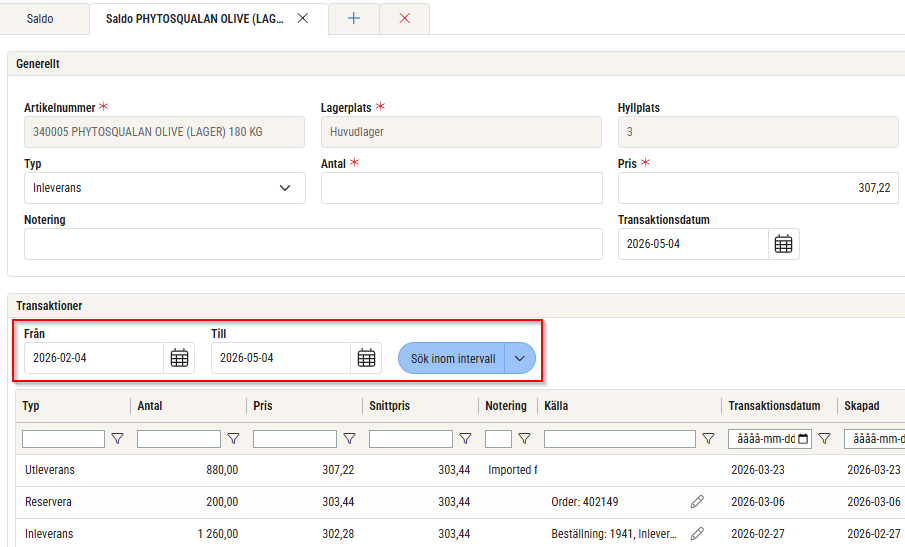The height and width of the screenshot is (547, 905).
Task: Click the Källa column filter input
Action: pyautogui.click(x=619, y=439)
